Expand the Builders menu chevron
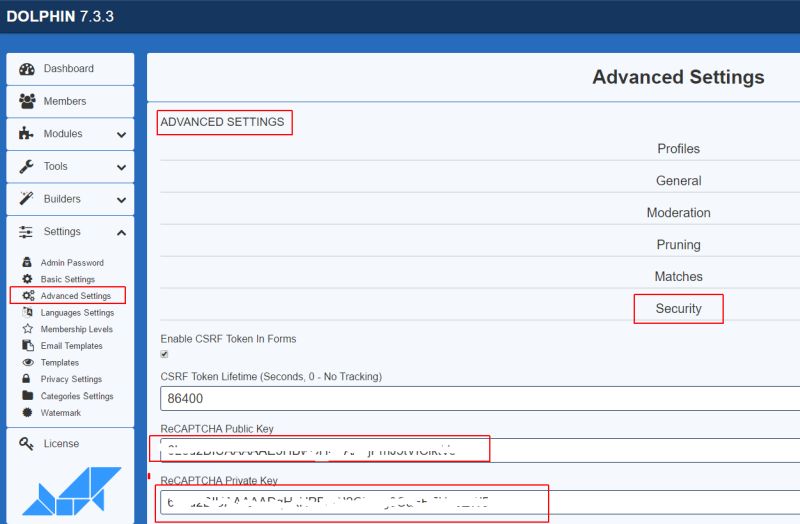This screenshot has height=524, width=800. click(121, 199)
